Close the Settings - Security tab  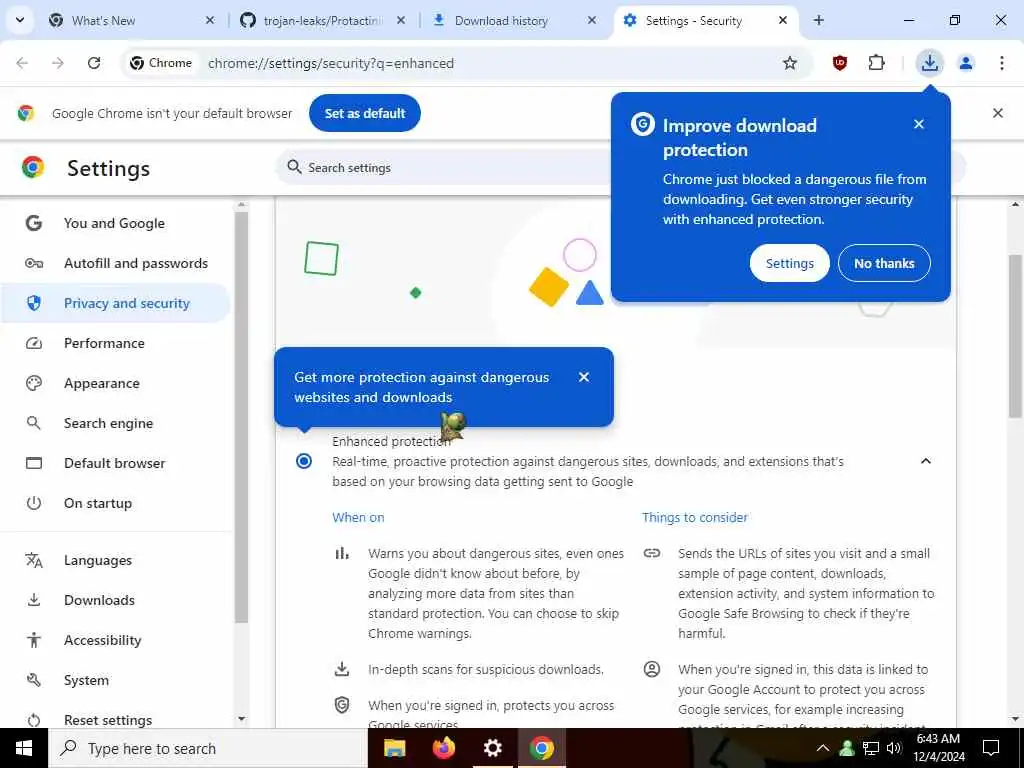coord(783,21)
